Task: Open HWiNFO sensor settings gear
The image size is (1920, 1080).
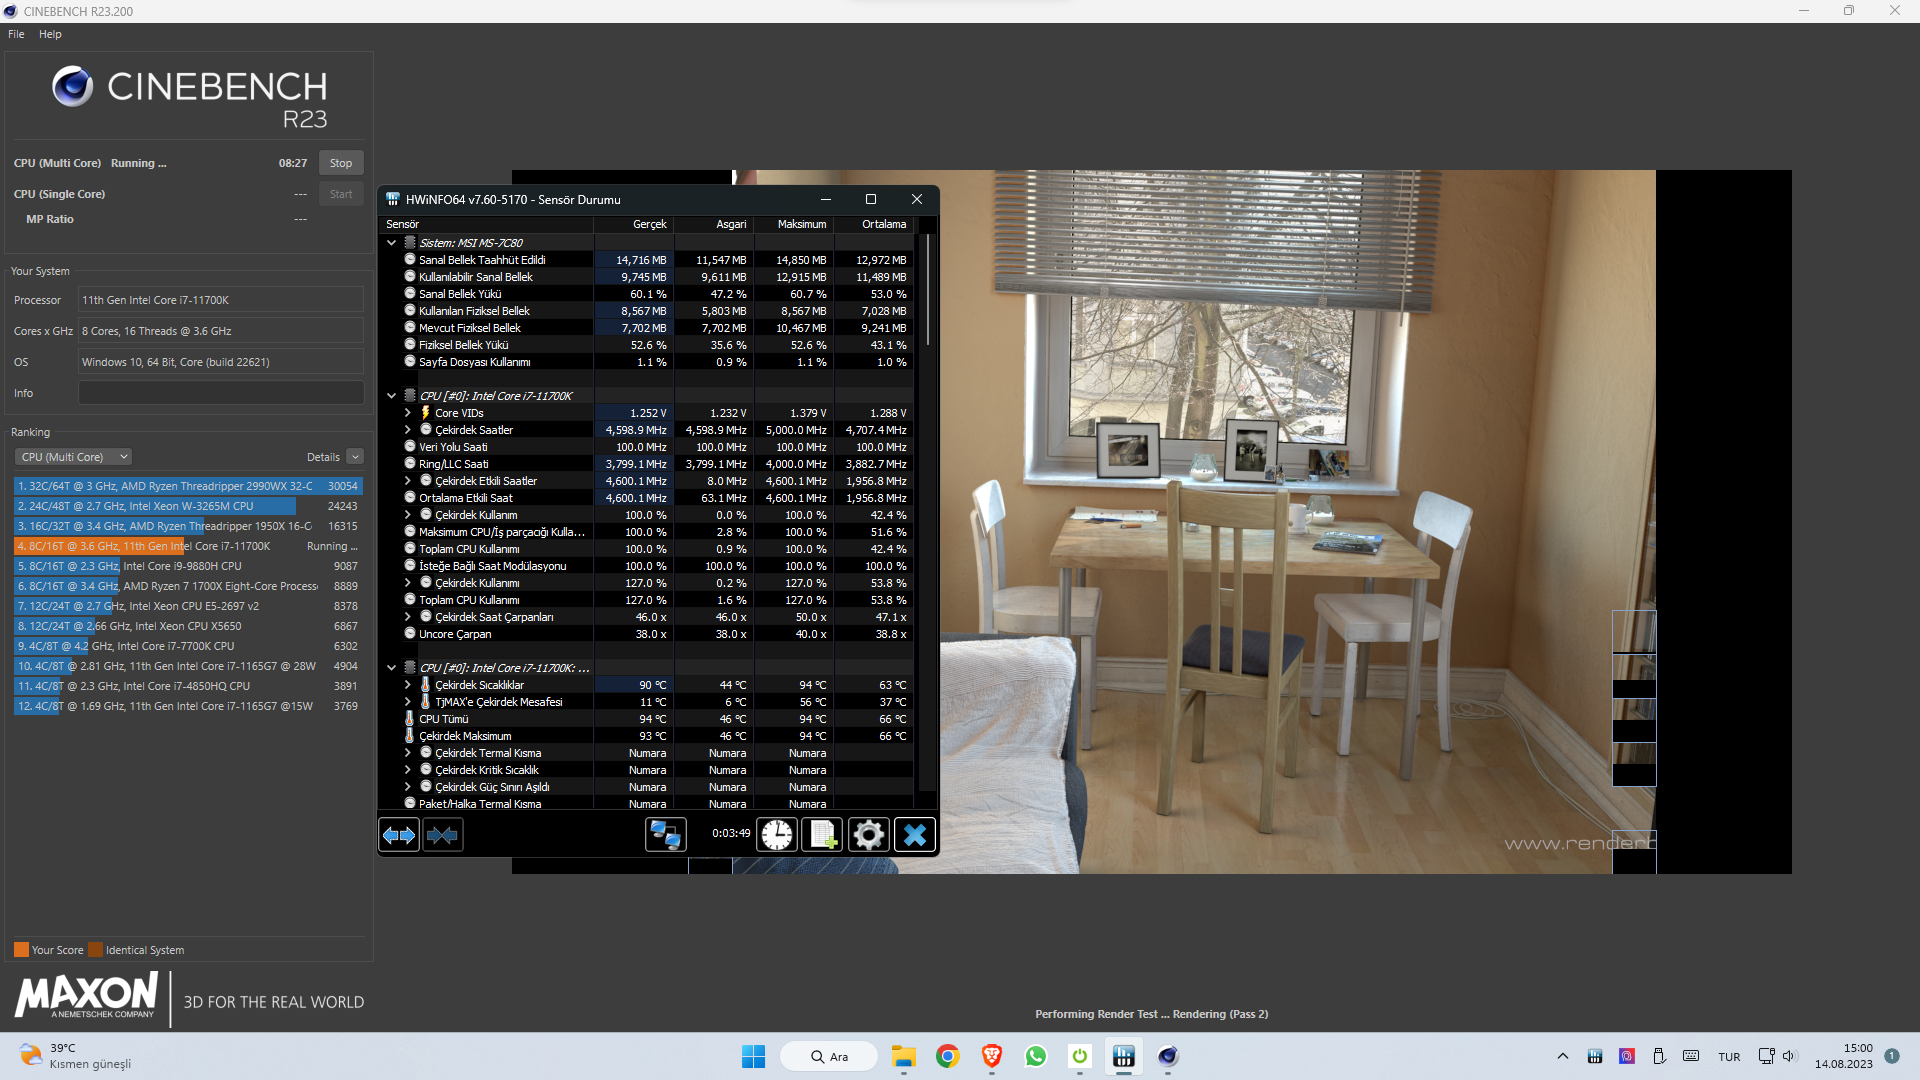Action: [x=868, y=835]
